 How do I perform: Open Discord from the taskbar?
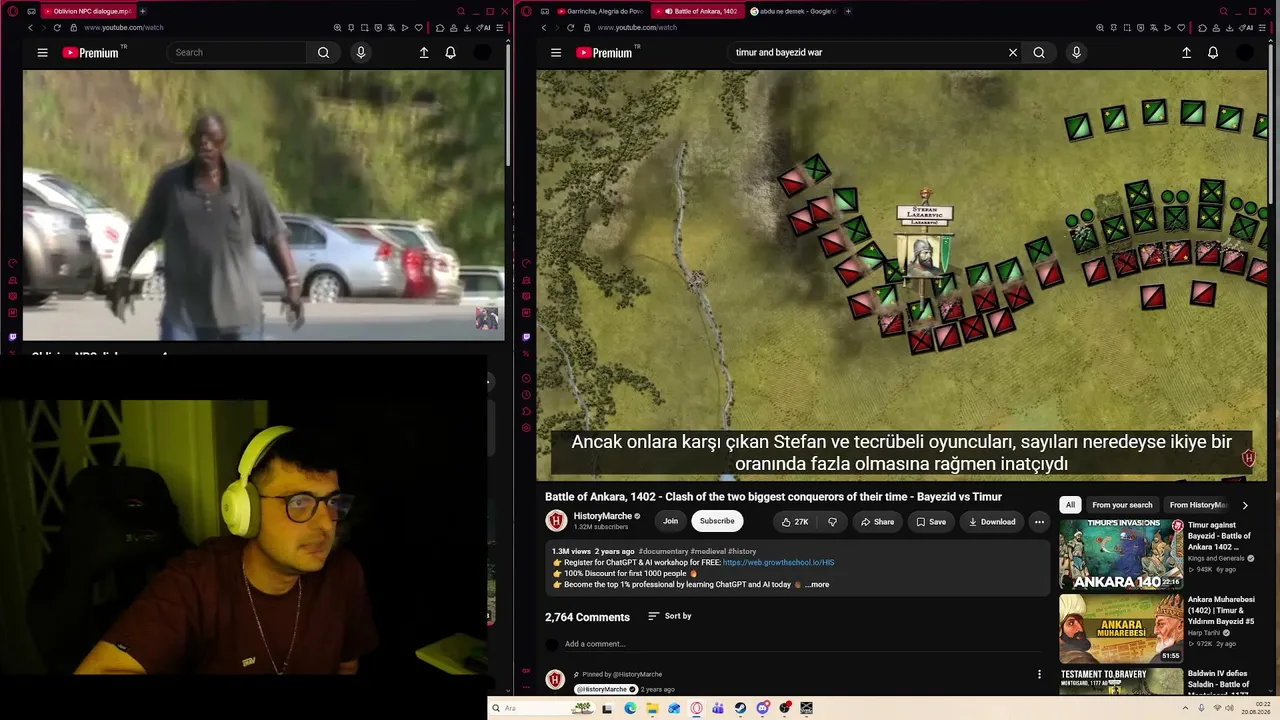[x=762, y=709]
